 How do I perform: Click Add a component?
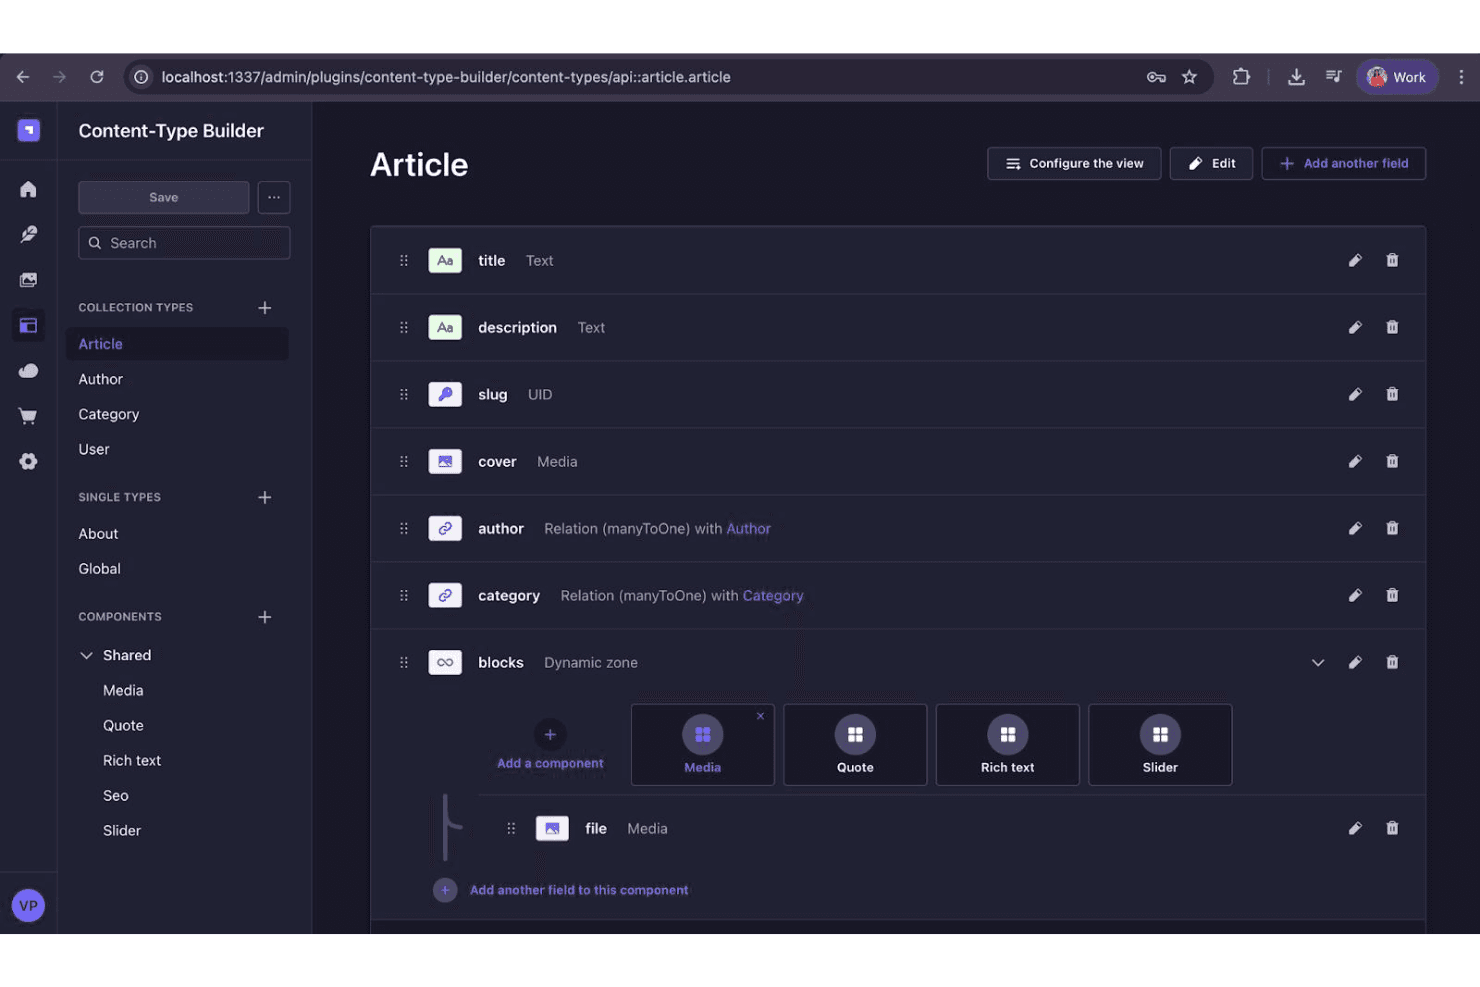click(550, 746)
